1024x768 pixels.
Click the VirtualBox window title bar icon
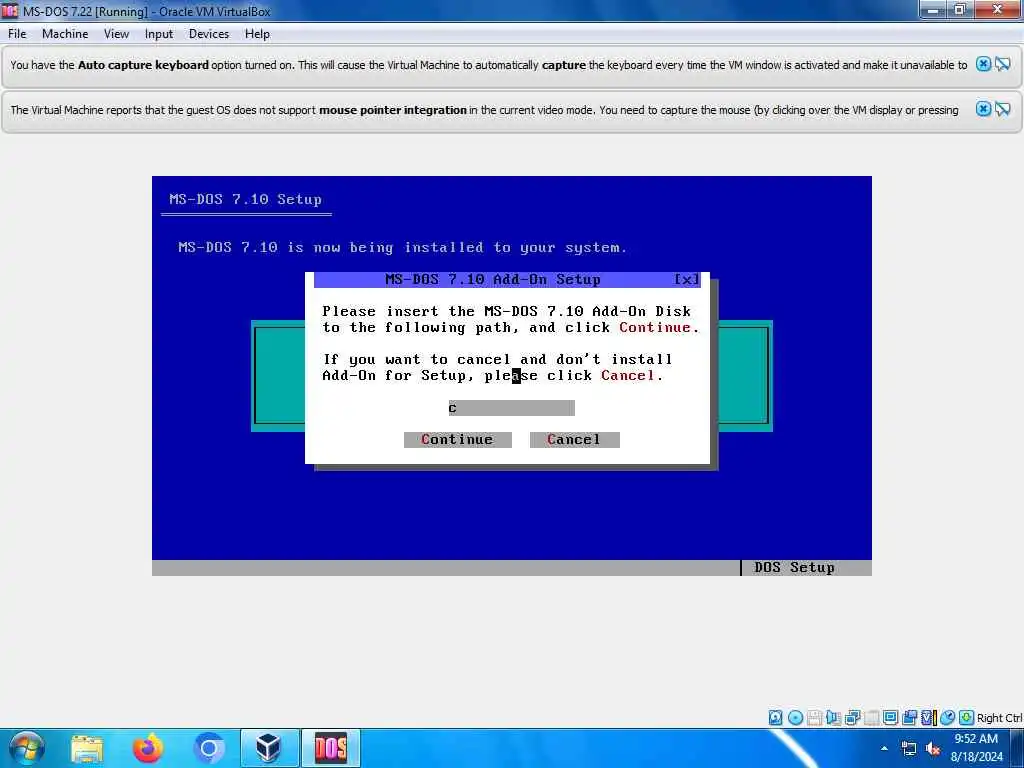tap(10, 10)
